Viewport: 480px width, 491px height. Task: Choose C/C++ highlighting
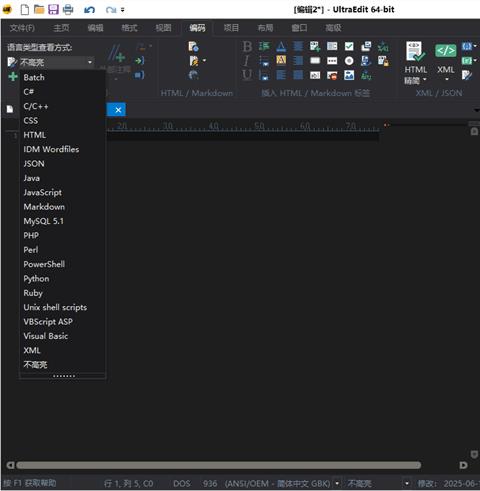pos(63,106)
